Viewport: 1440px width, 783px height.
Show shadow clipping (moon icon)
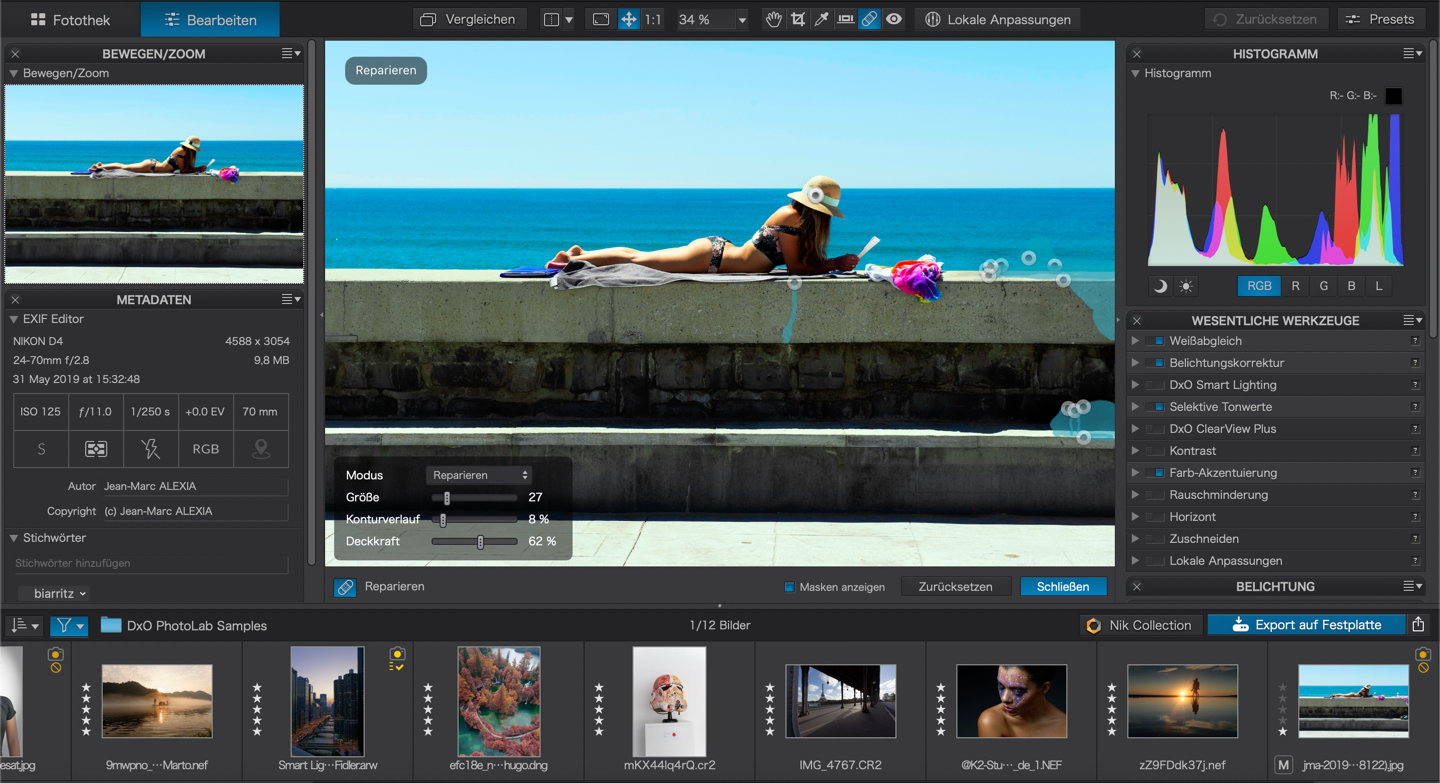[1160, 286]
